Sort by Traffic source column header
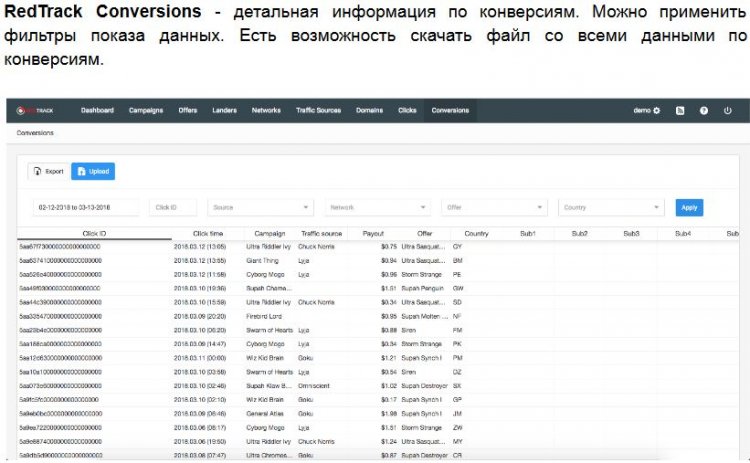The height and width of the screenshot is (463, 750). pyautogui.click(x=321, y=233)
